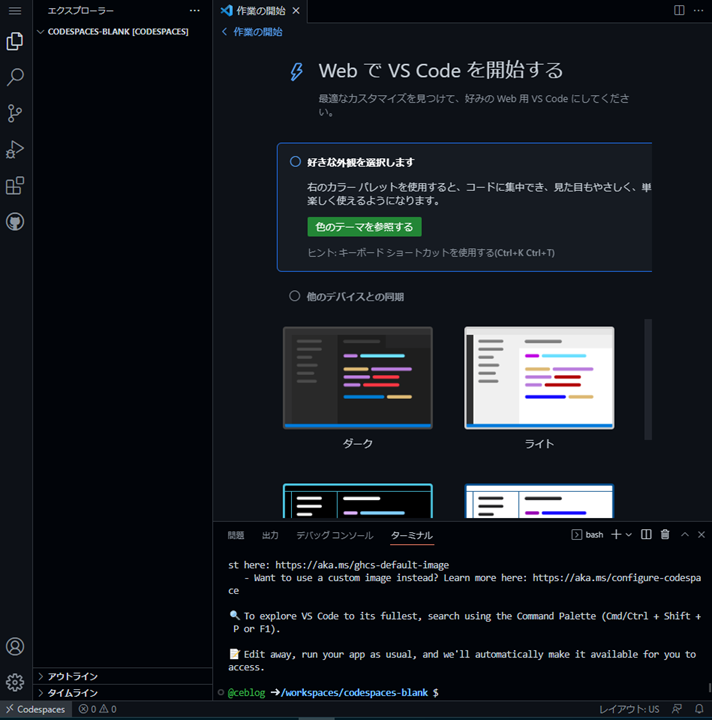Viewport: 712px width, 720px height.
Task: Open notifications bell in status bar
Action: [699, 709]
